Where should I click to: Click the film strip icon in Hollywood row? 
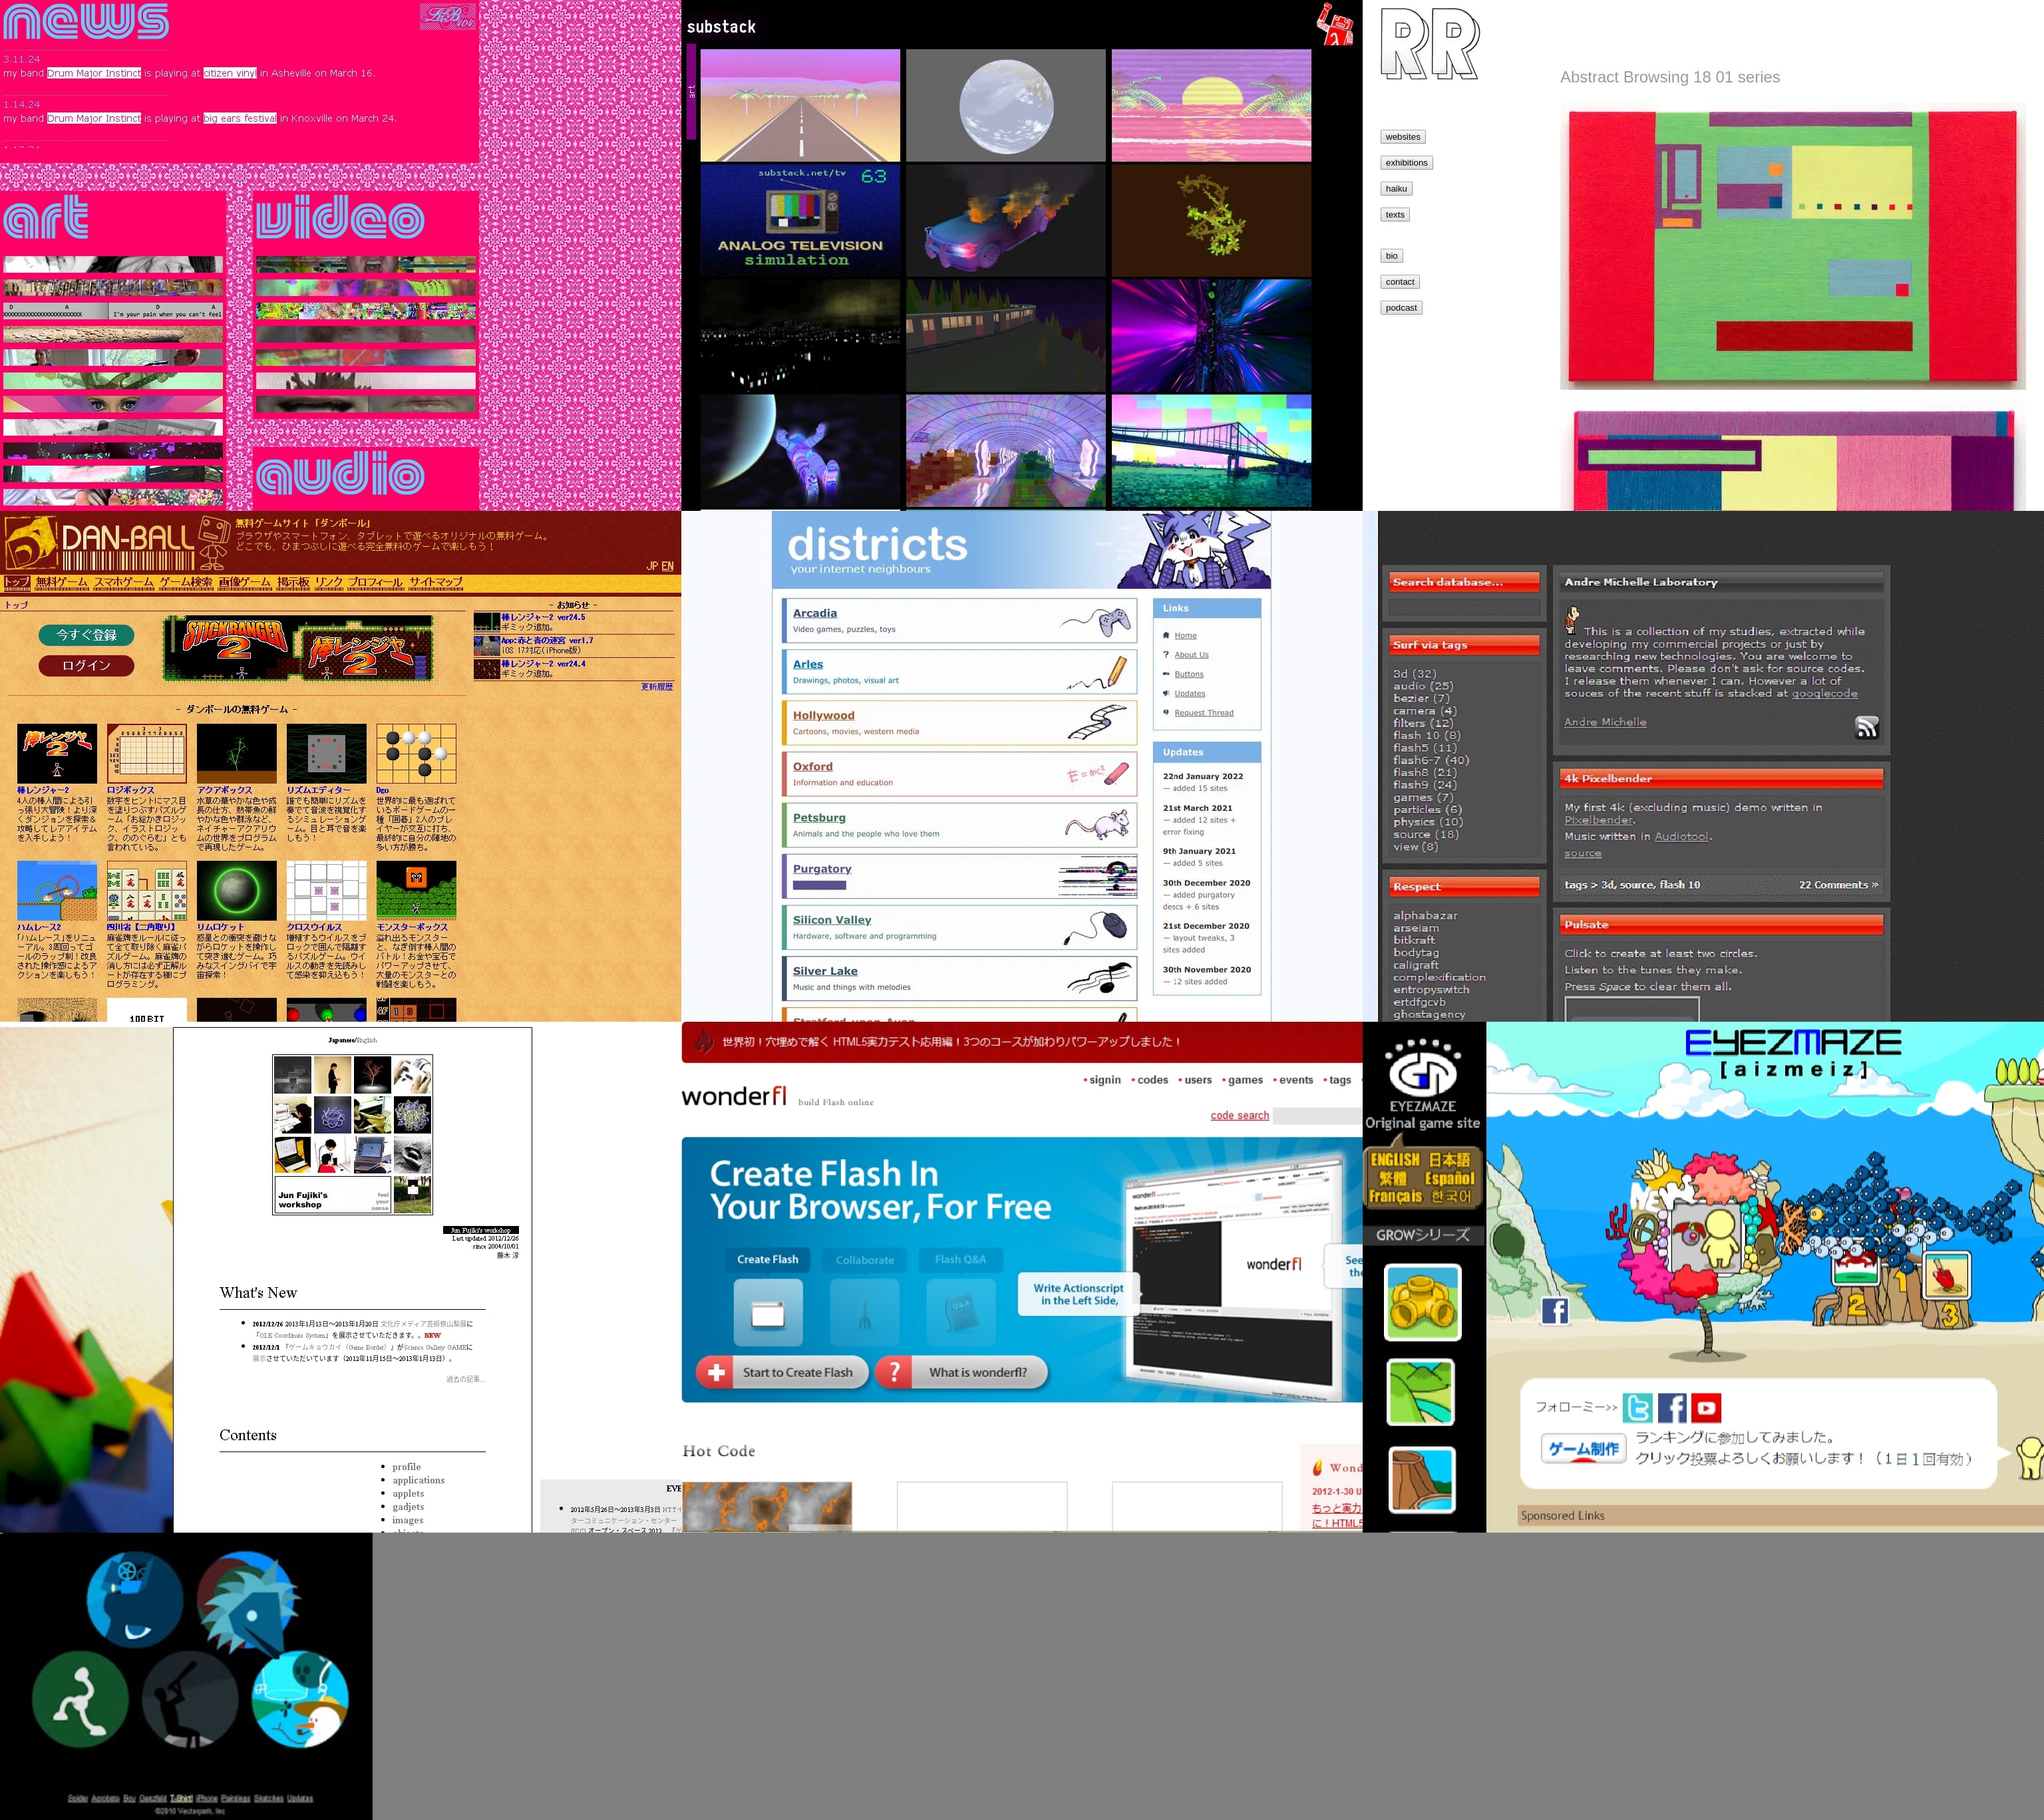click(1097, 723)
